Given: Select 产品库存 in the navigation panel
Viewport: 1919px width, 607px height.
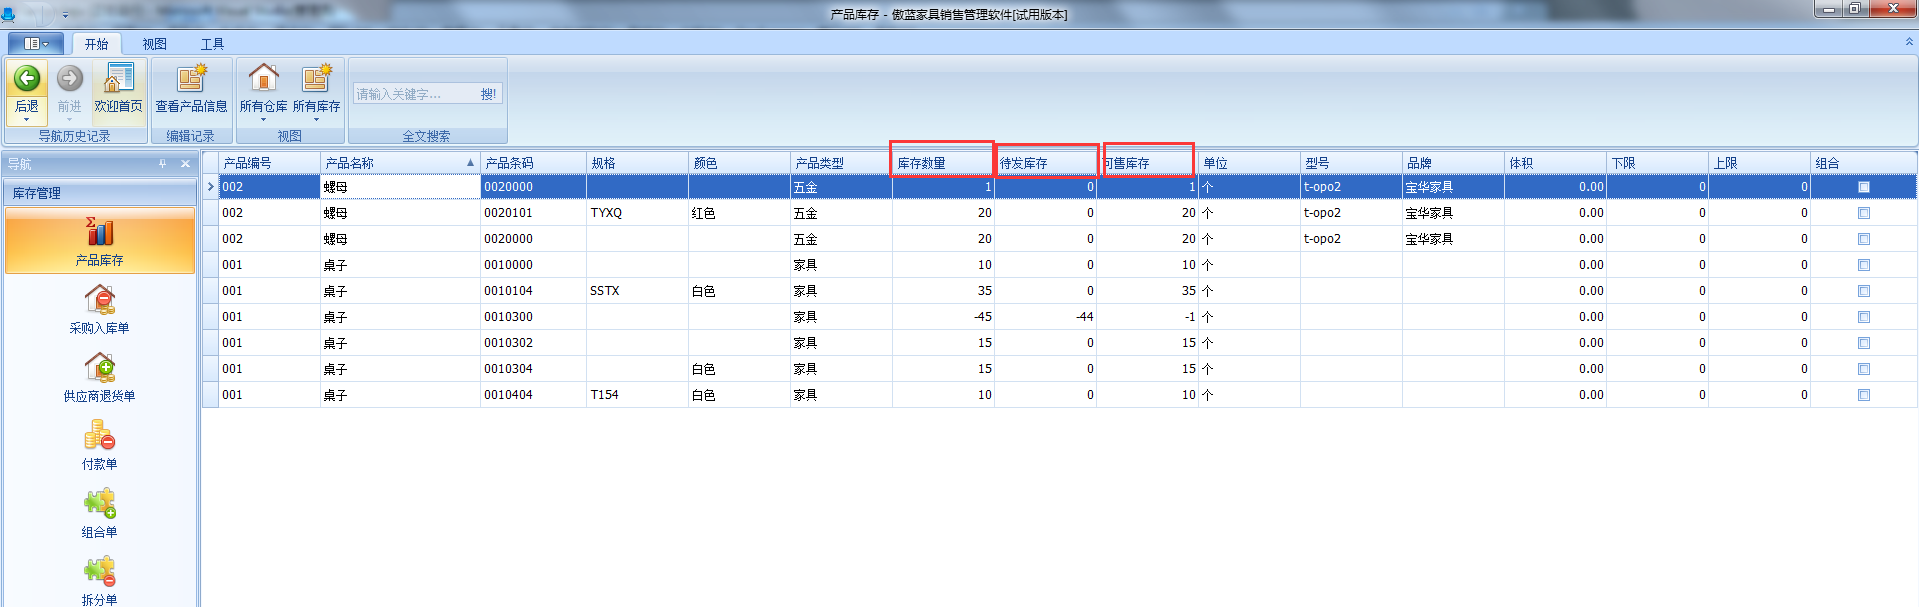Looking at the screenshot, I should tap(99, 242).
